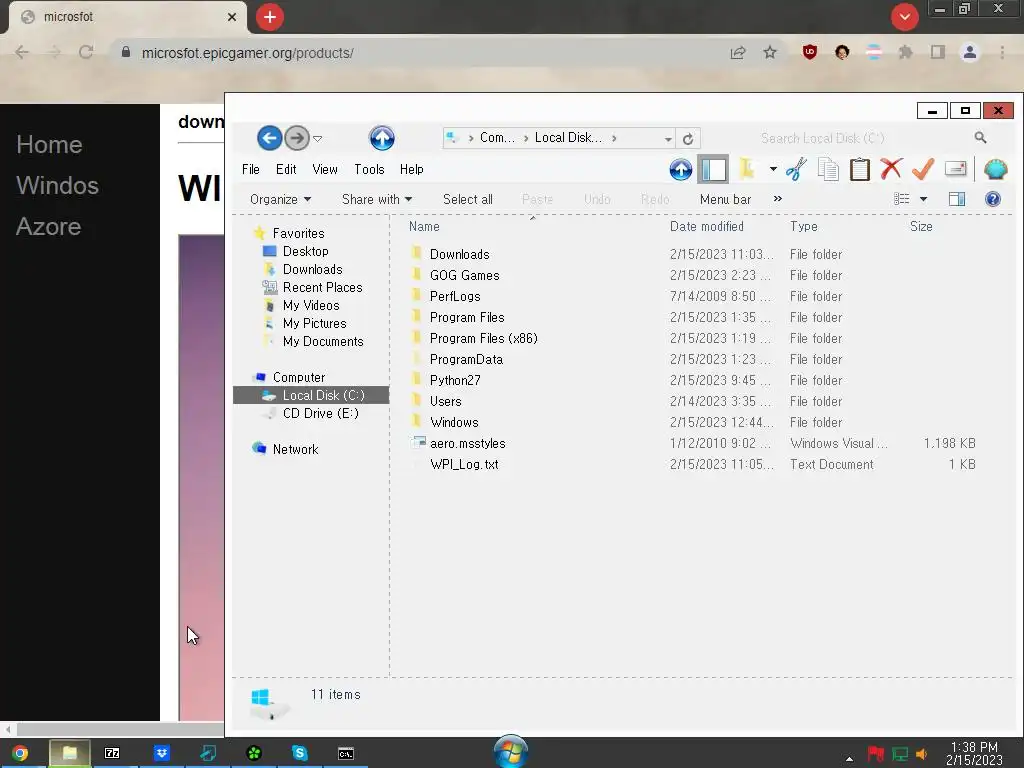
Task: Open the Help menu
Action: coord(411,169)
